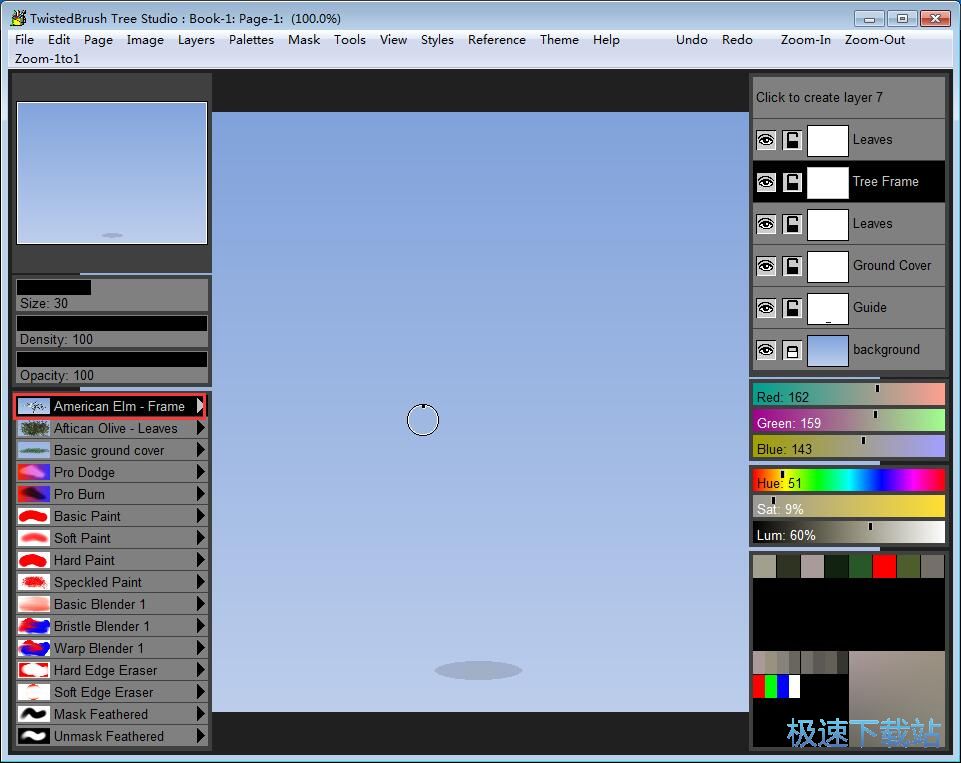This screenshot has height=763, width=961.
Task: Expand Pro Dodge options arrow
Action: coord(200,472)
